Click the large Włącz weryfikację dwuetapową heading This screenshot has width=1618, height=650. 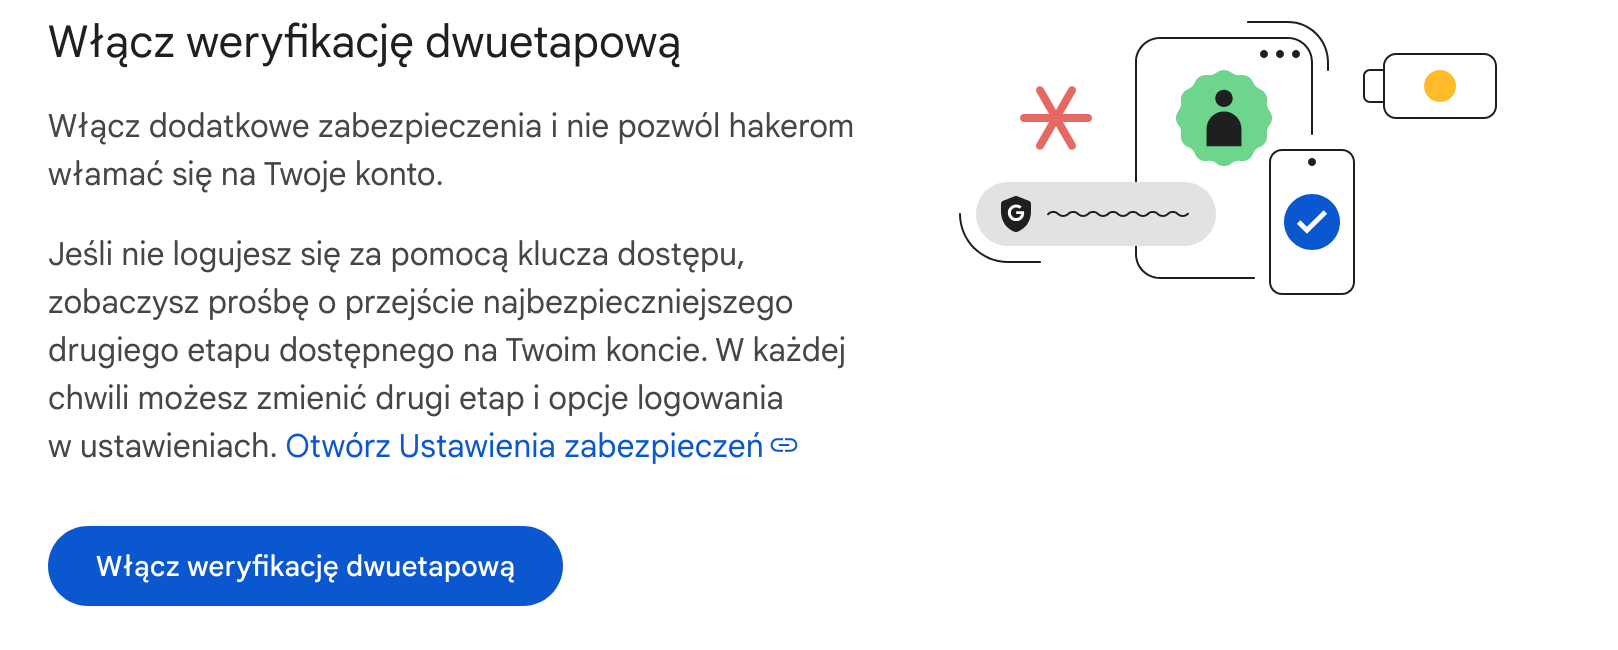pos(364,43)
